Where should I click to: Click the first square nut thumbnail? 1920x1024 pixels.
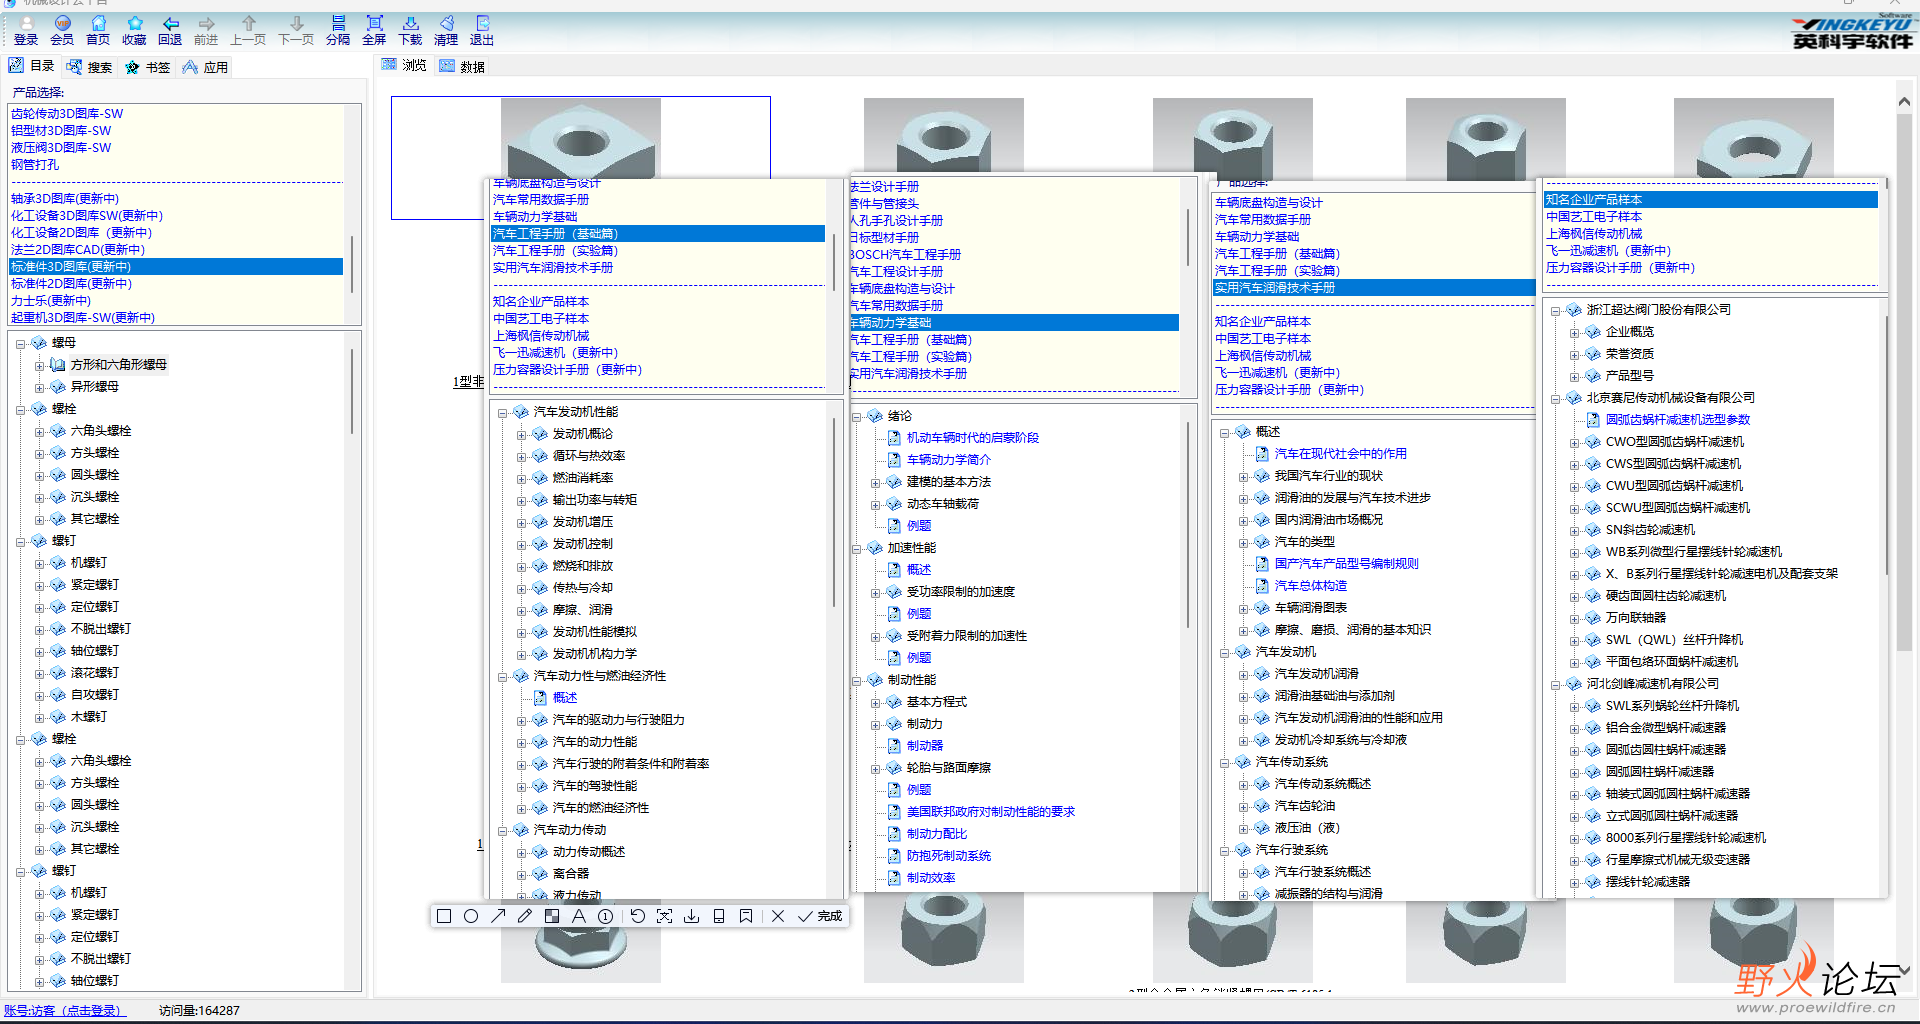pos(580,140)
